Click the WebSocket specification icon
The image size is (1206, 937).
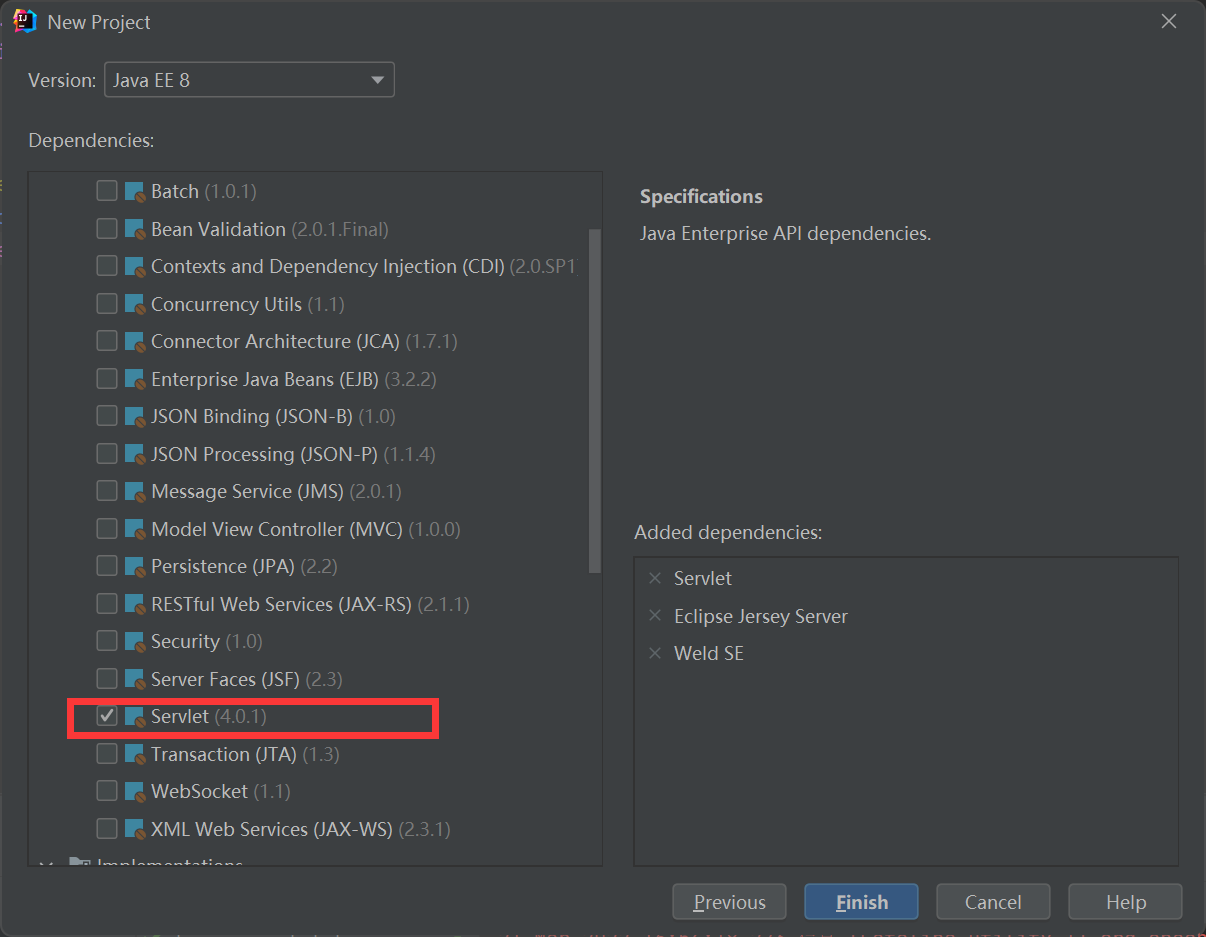tap(136, 791)
